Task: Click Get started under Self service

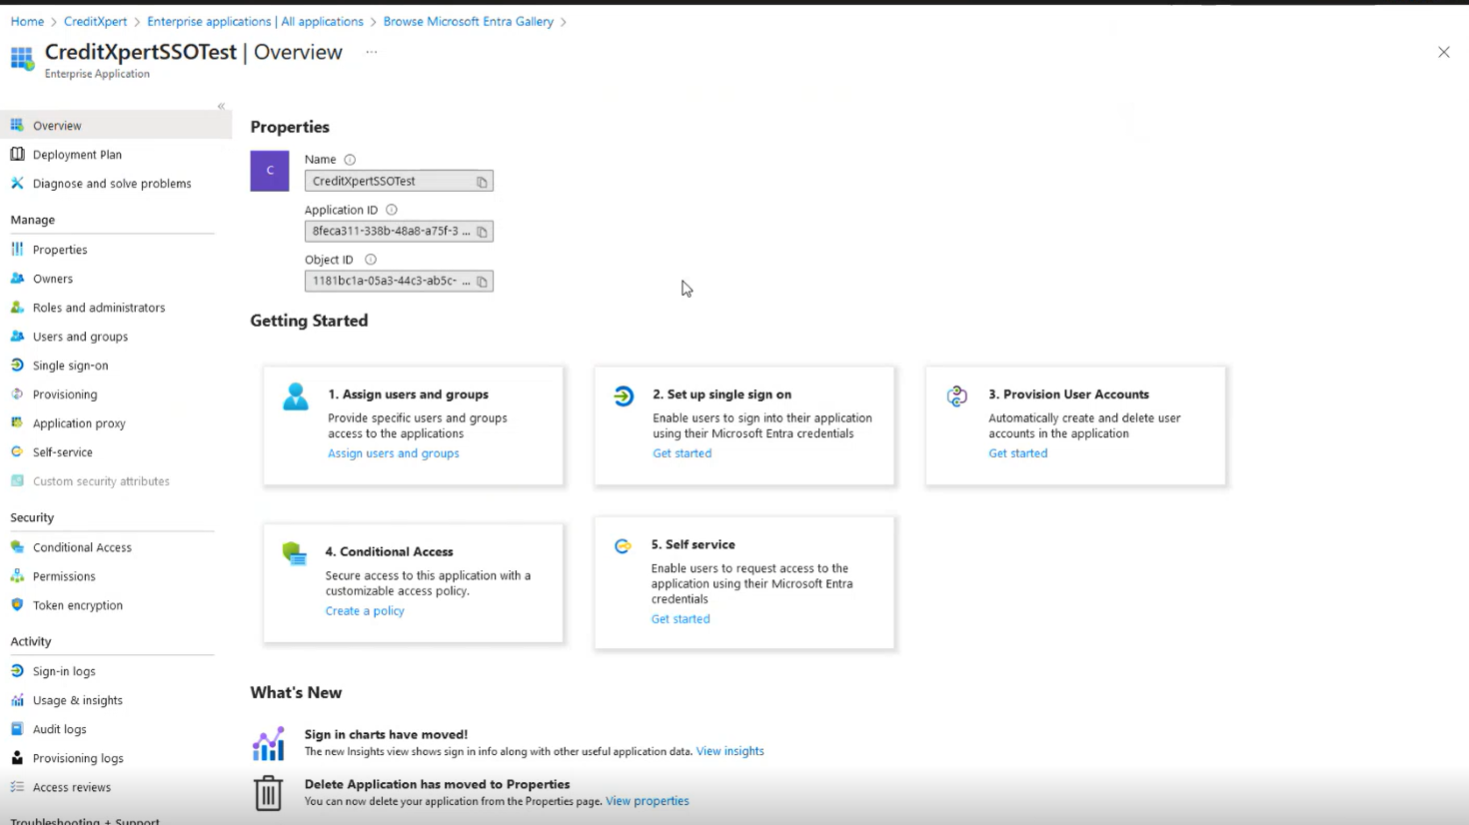Action: coord(680,619)
